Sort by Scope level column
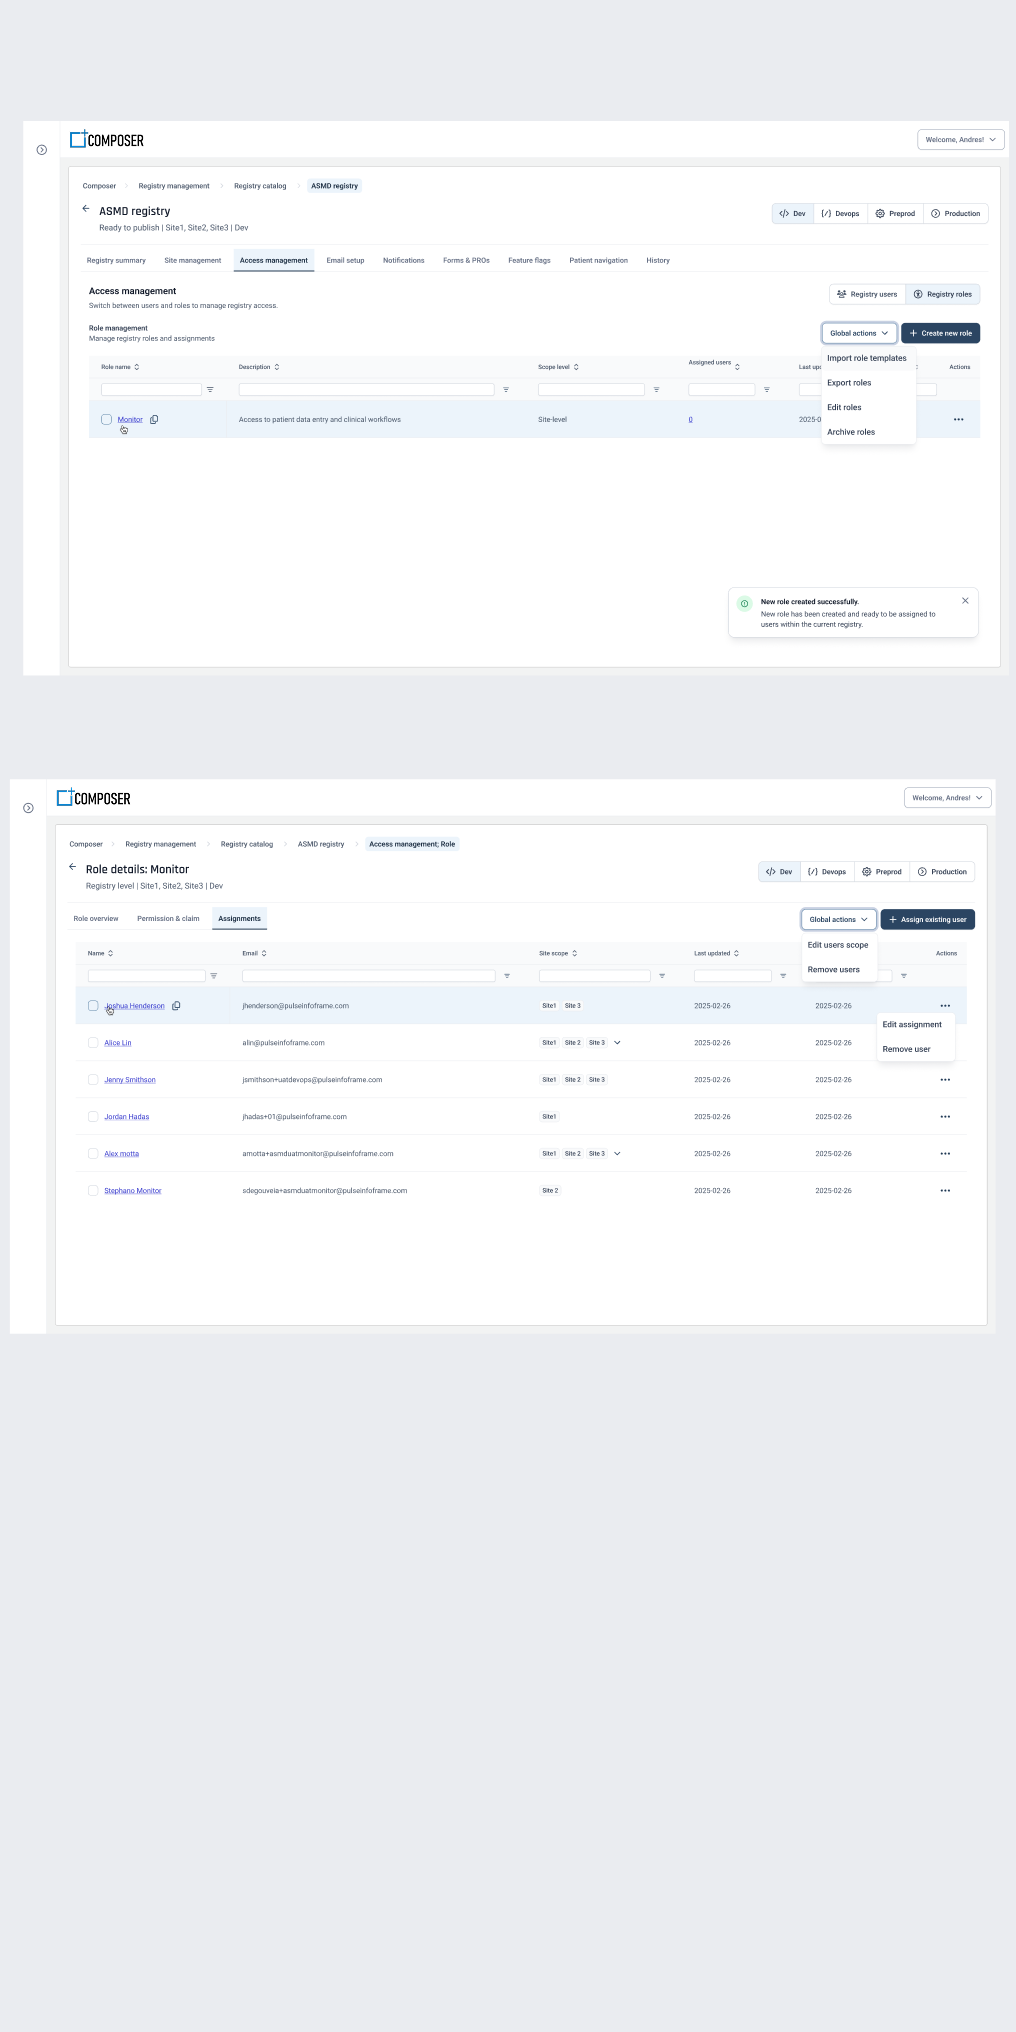 point(576,367)
